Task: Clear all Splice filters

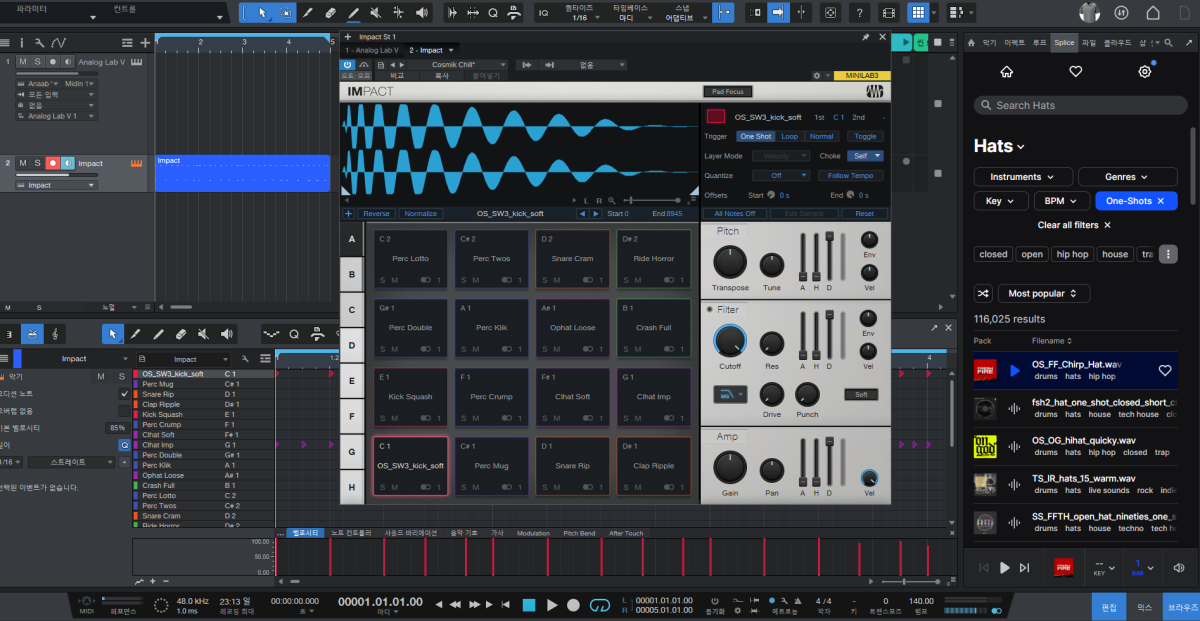Action: (x=1075, y=226)
